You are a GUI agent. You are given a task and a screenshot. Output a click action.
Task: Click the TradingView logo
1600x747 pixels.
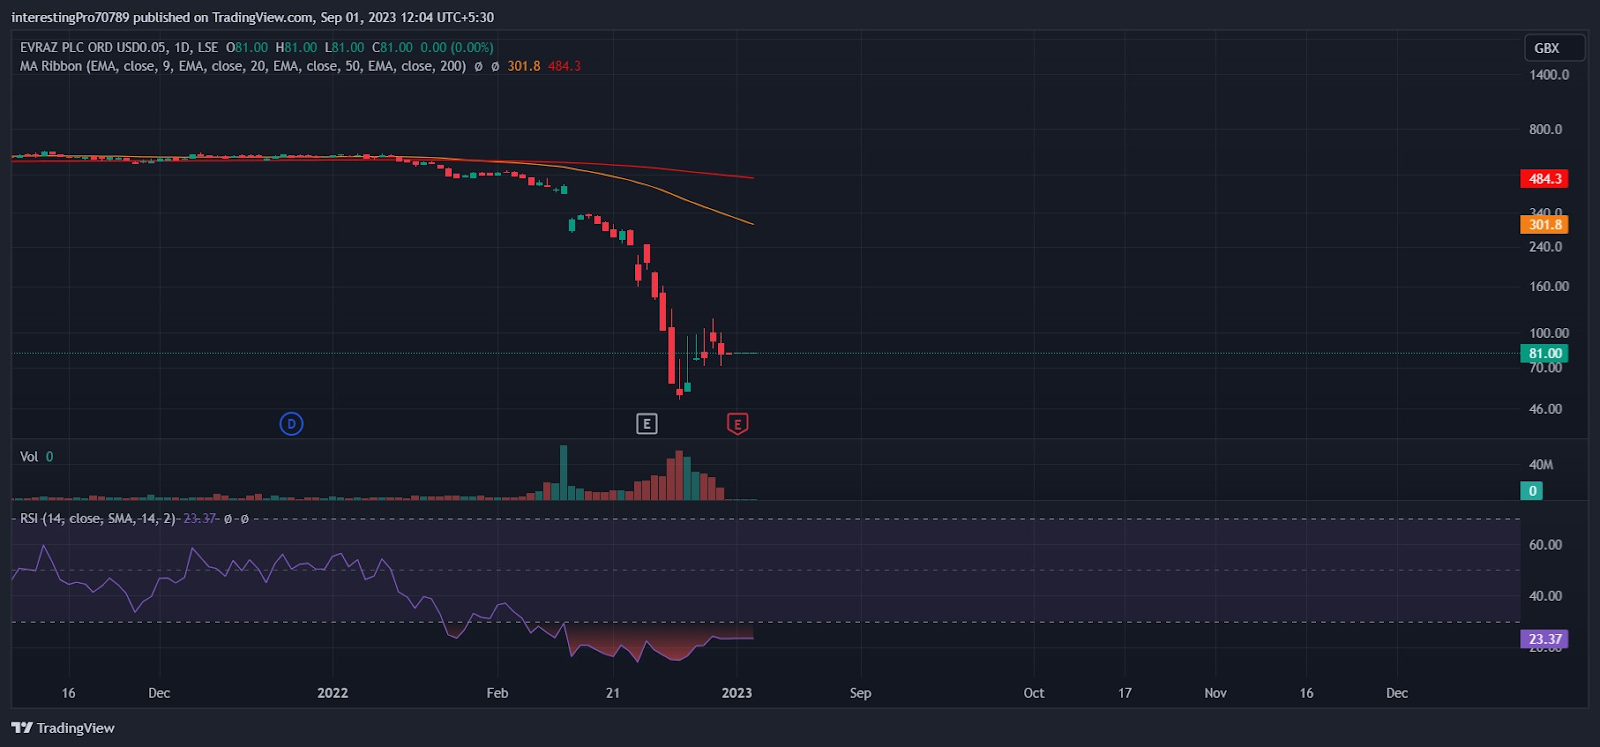(x=63, y=728)
